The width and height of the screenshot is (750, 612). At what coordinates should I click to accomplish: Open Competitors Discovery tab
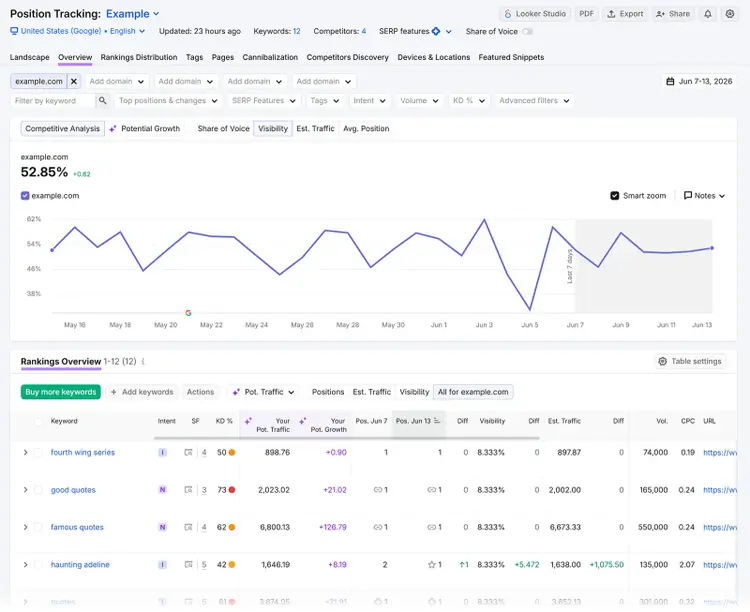pyautogui.click(x=347, y=57)
